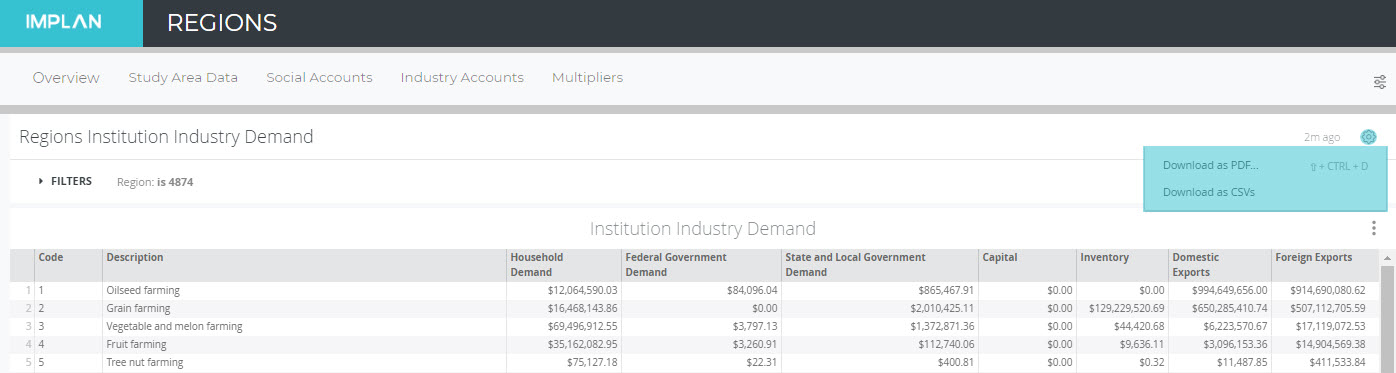1396x373 pixels.
Task: Click the value $44,420.68
Action: coord(1139,326)
